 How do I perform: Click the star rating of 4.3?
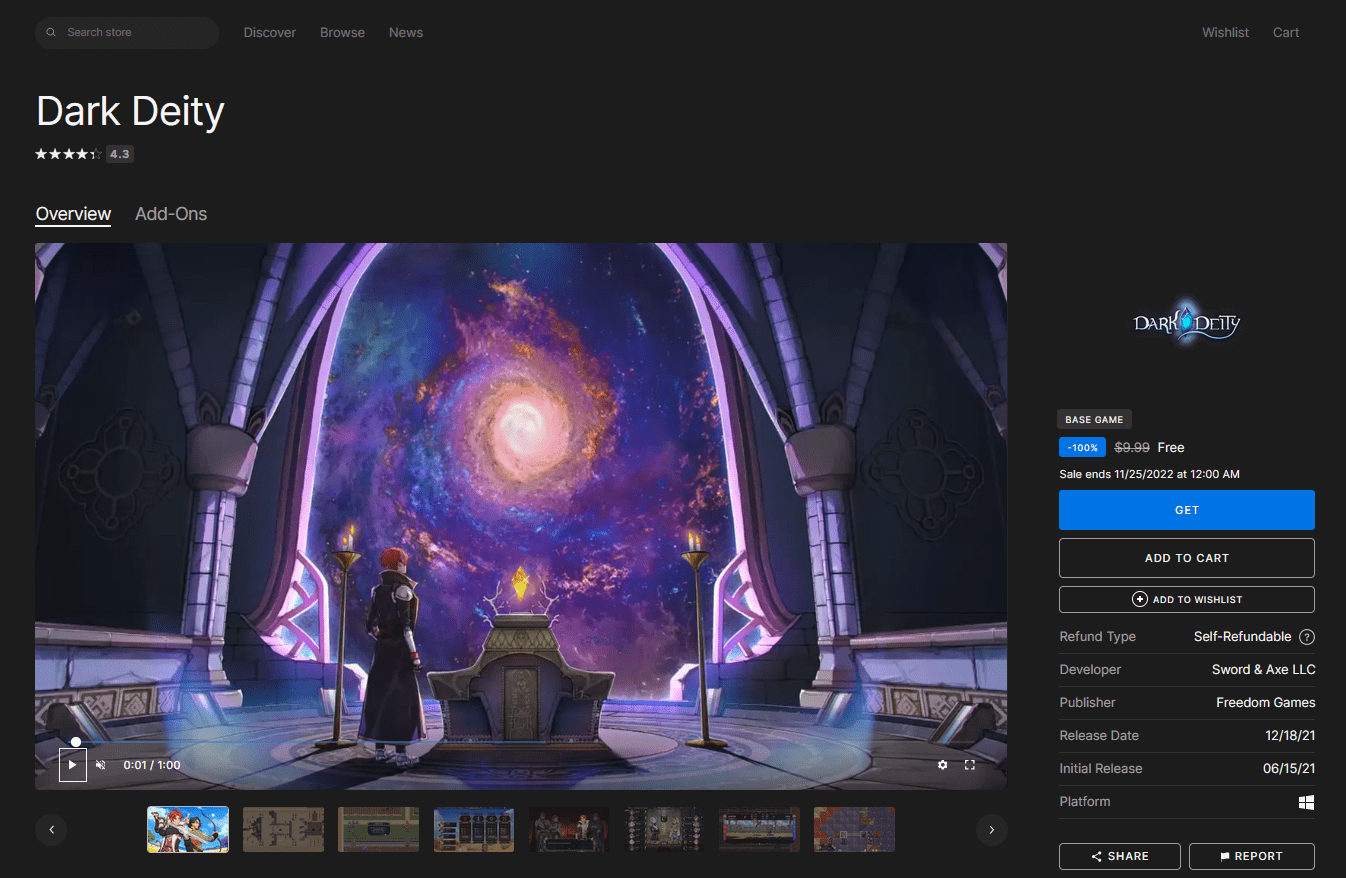click(68, 154)
